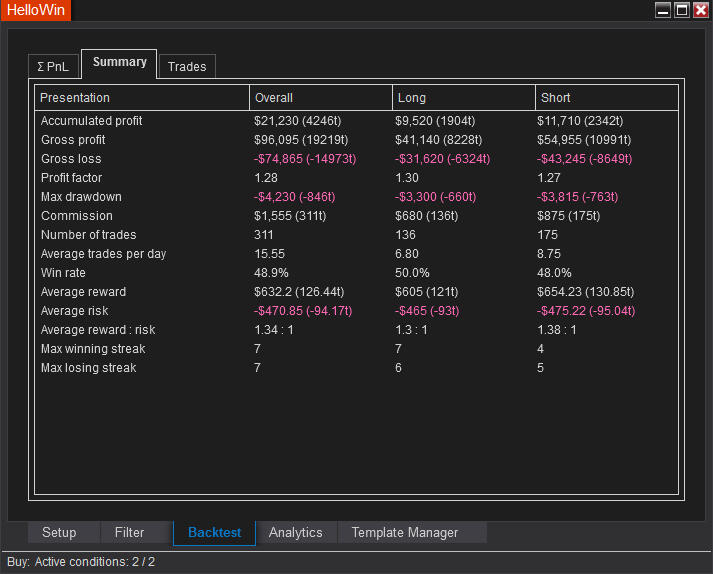The height and width of the screenshot is (574, 713).
Task: Open the Template Manager tab
Action: pyautogui.click(x=404, y=533)
